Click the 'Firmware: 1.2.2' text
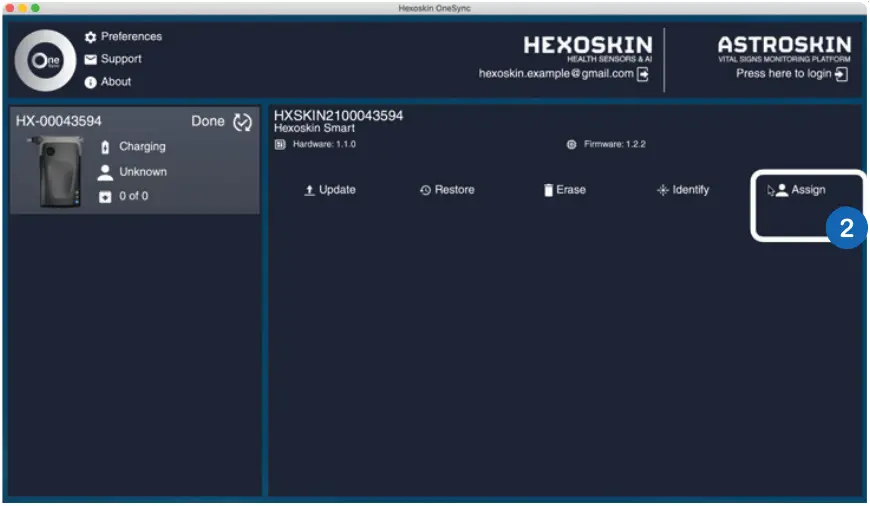 point(615,144)
